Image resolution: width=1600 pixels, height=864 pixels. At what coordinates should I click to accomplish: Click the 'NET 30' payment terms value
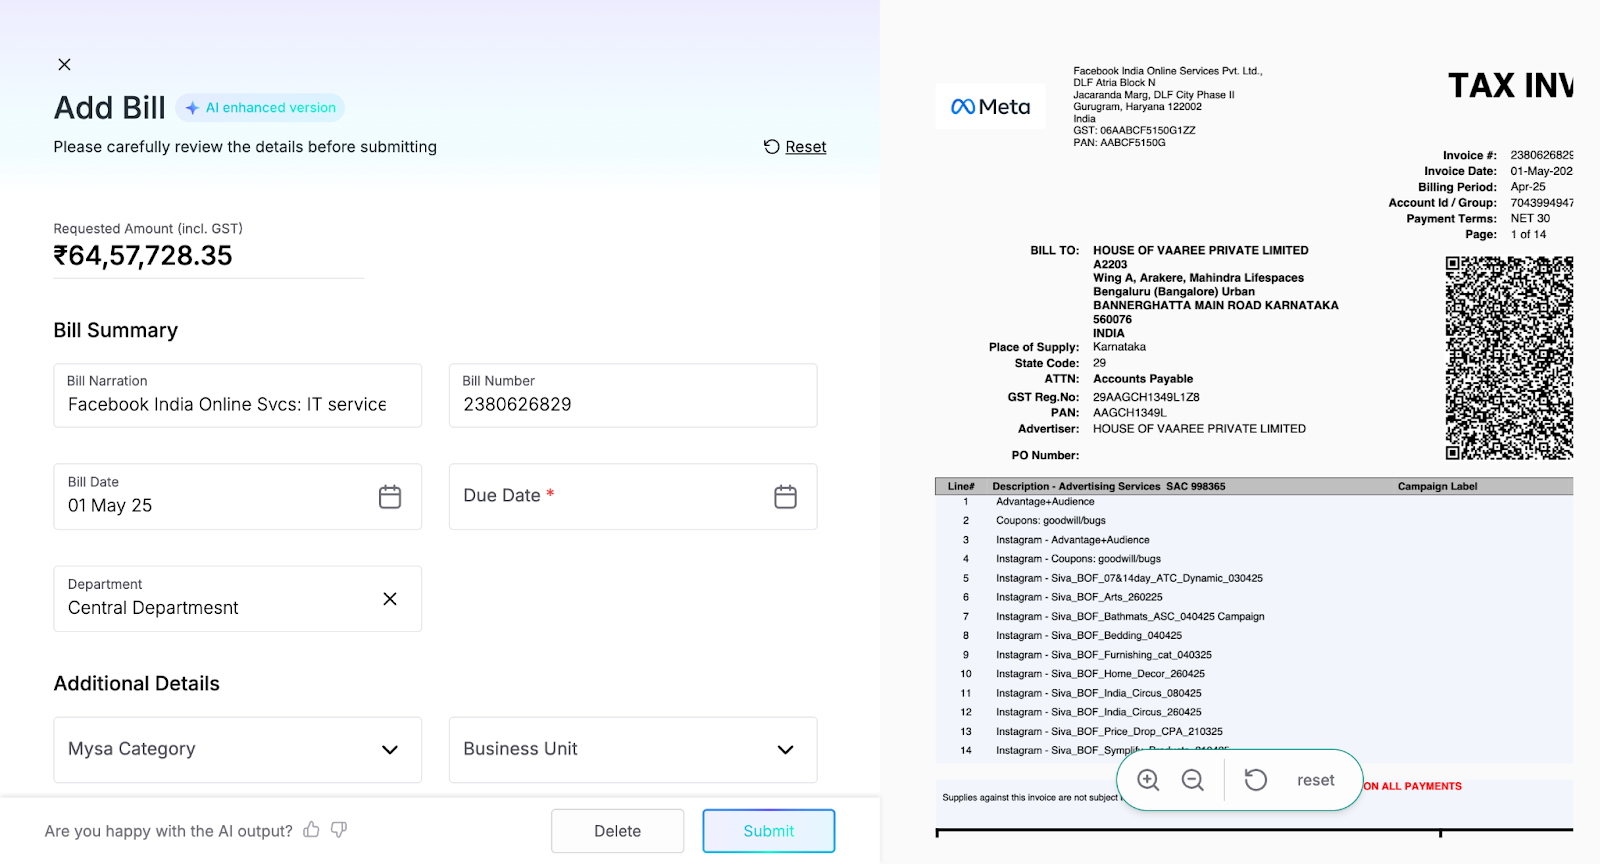coord(1530,218)
